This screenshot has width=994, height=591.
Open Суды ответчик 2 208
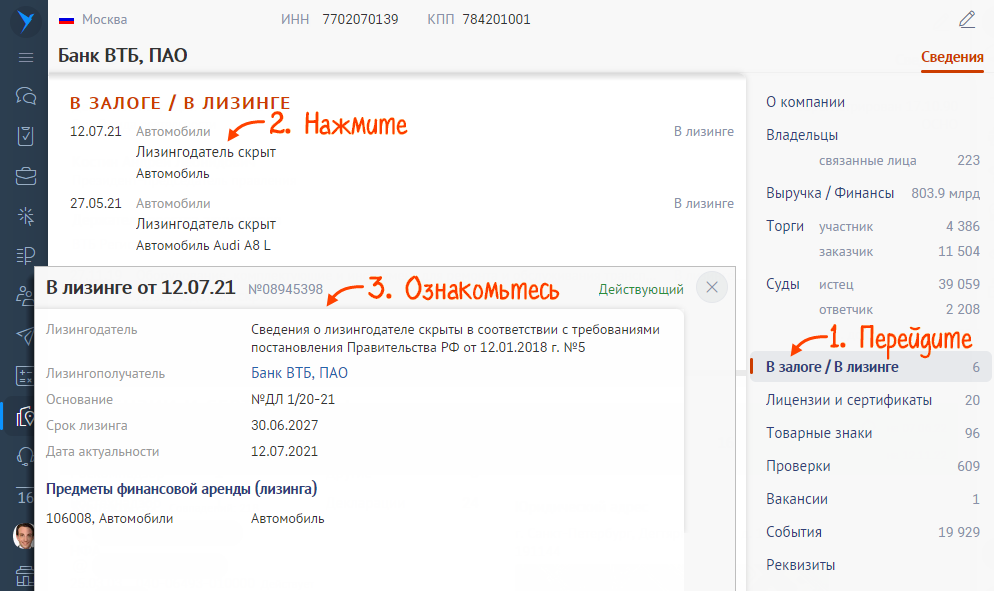[899, 309]
